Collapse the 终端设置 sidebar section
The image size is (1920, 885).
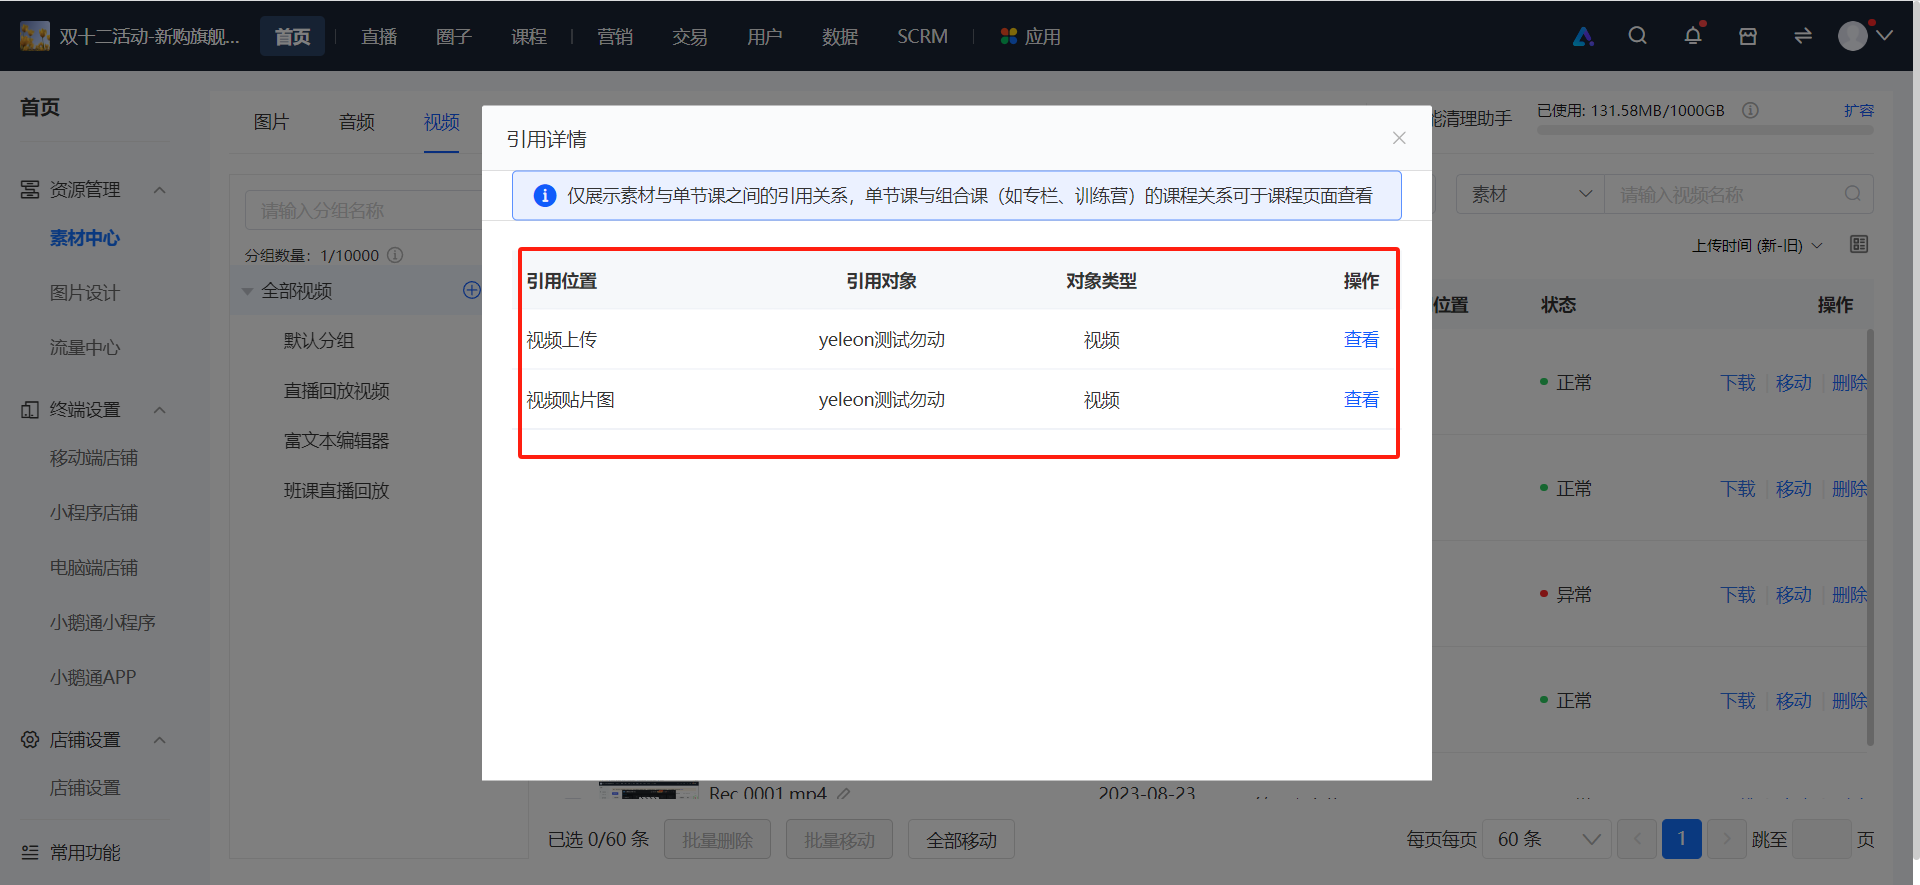(x=160, y=410)
